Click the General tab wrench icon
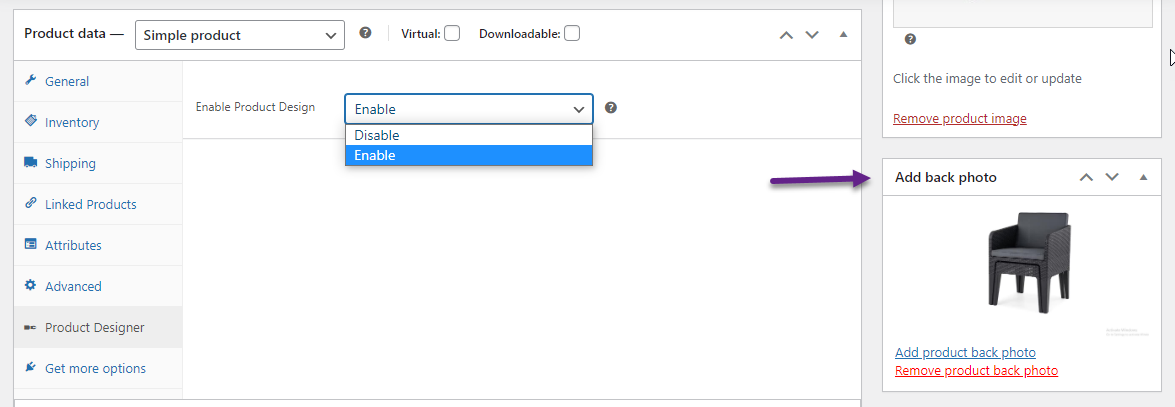 [x=31, y=80]
